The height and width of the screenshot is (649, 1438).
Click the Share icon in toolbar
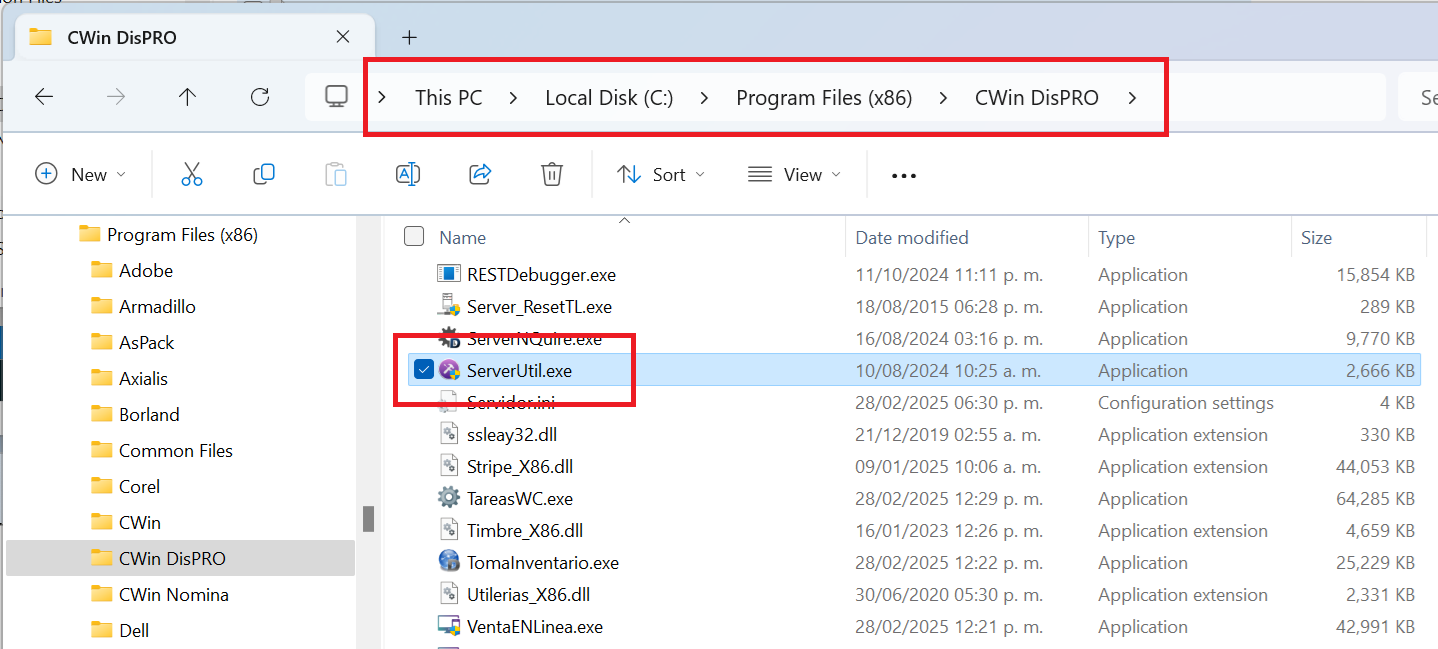(x=480, y=174)
